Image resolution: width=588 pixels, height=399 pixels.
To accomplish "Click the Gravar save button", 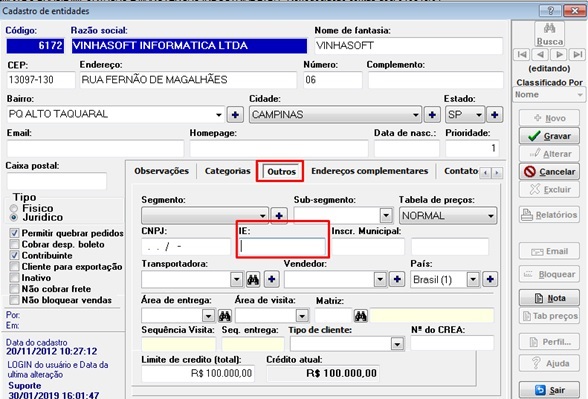I will [x=549, y=136].
